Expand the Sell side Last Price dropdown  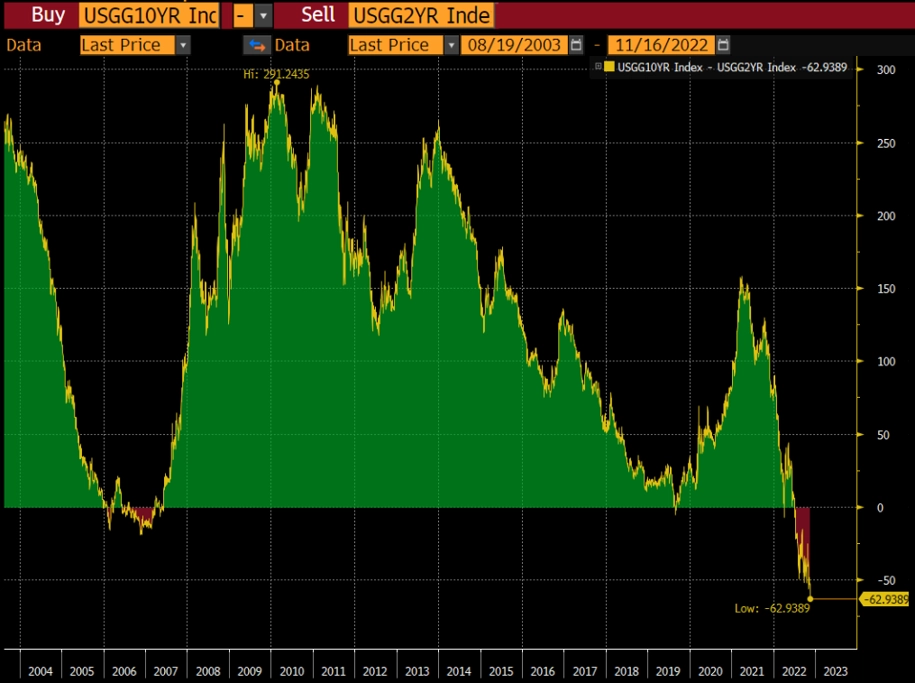(x=451, y=45)
